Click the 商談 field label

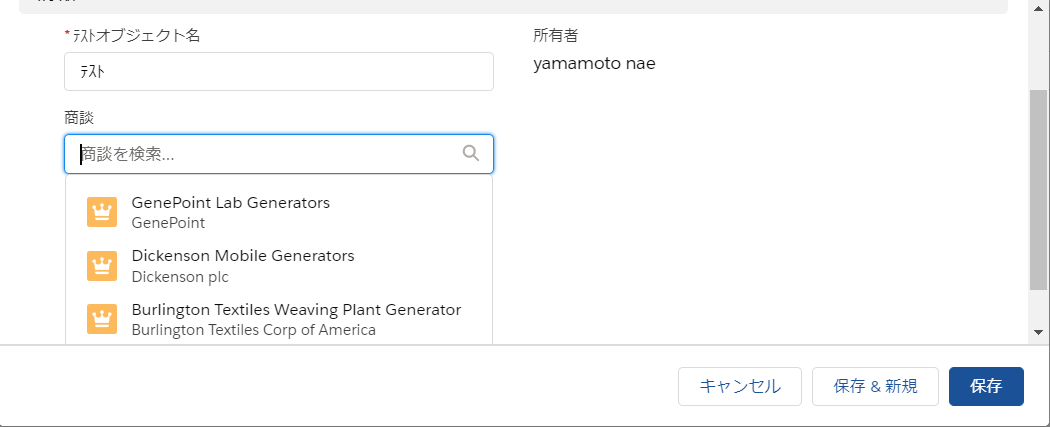[x=79, y=118]
